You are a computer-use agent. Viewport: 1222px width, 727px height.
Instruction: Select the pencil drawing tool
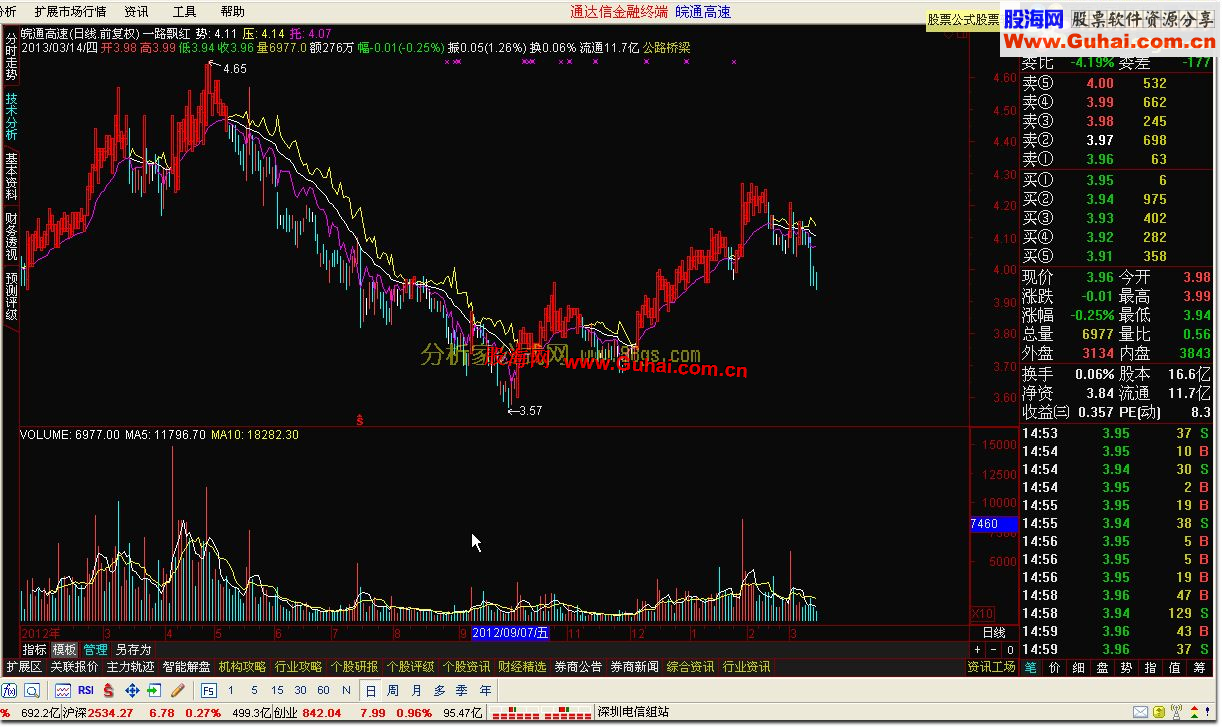(178, 690)
